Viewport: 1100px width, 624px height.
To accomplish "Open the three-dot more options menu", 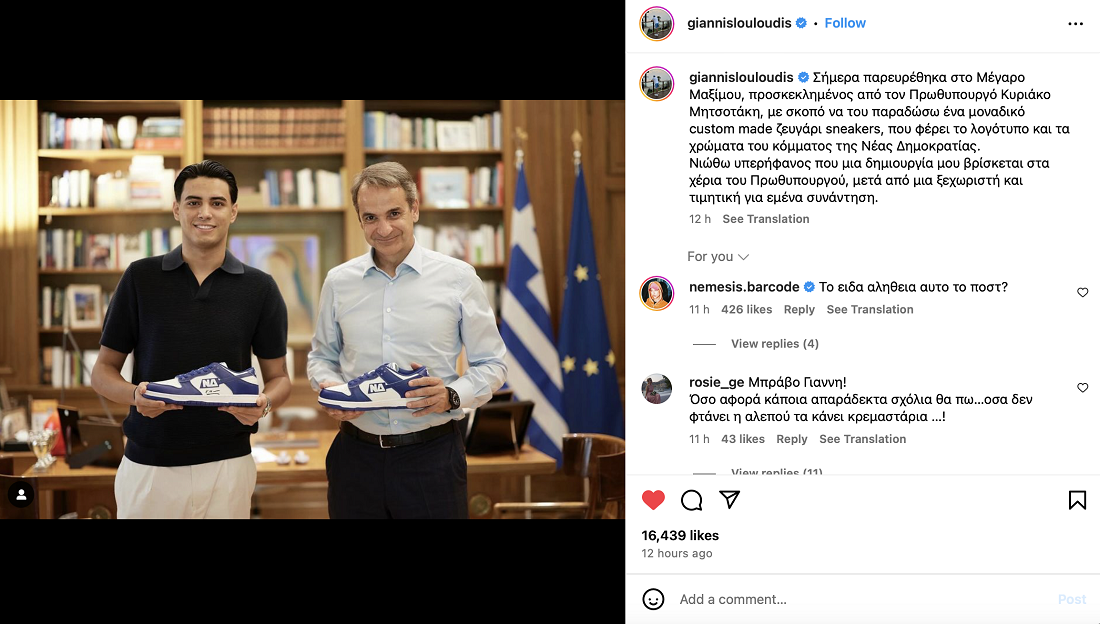I will [1075, 24].
